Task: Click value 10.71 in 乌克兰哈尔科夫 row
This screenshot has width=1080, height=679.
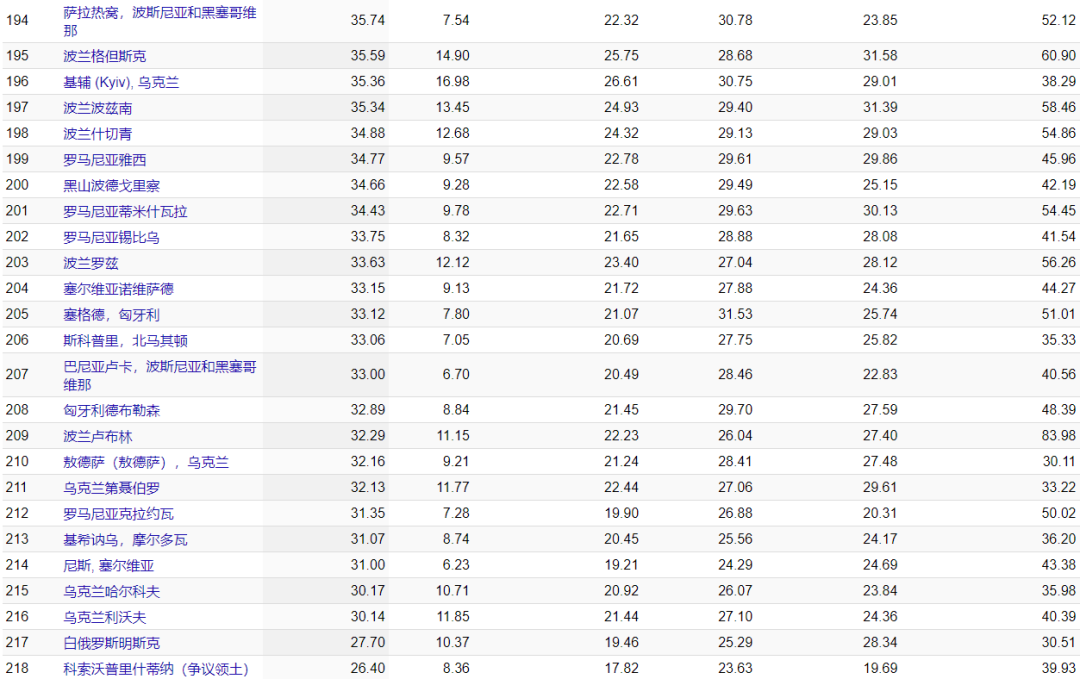Action: [x=453, y=590]
